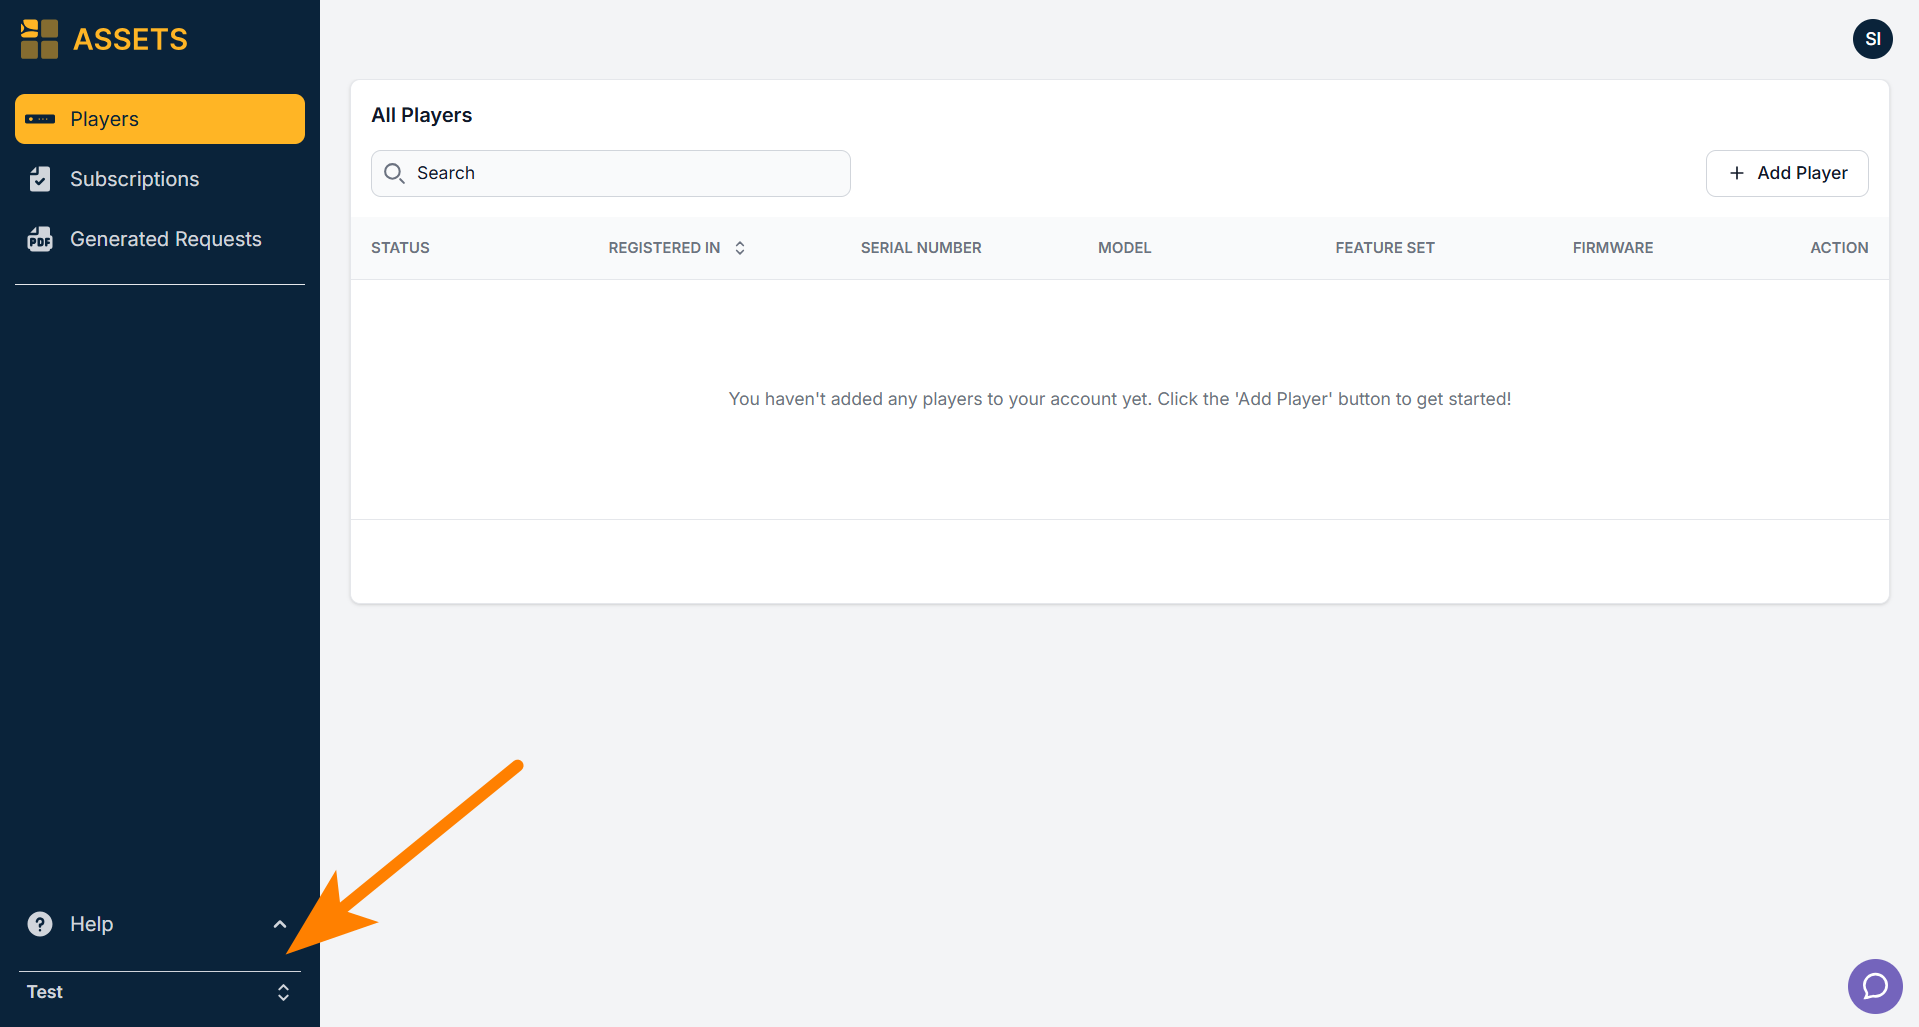The image size is (1919, 1027).
Task: Open the Players sidebar item
Action: point(160,119)
